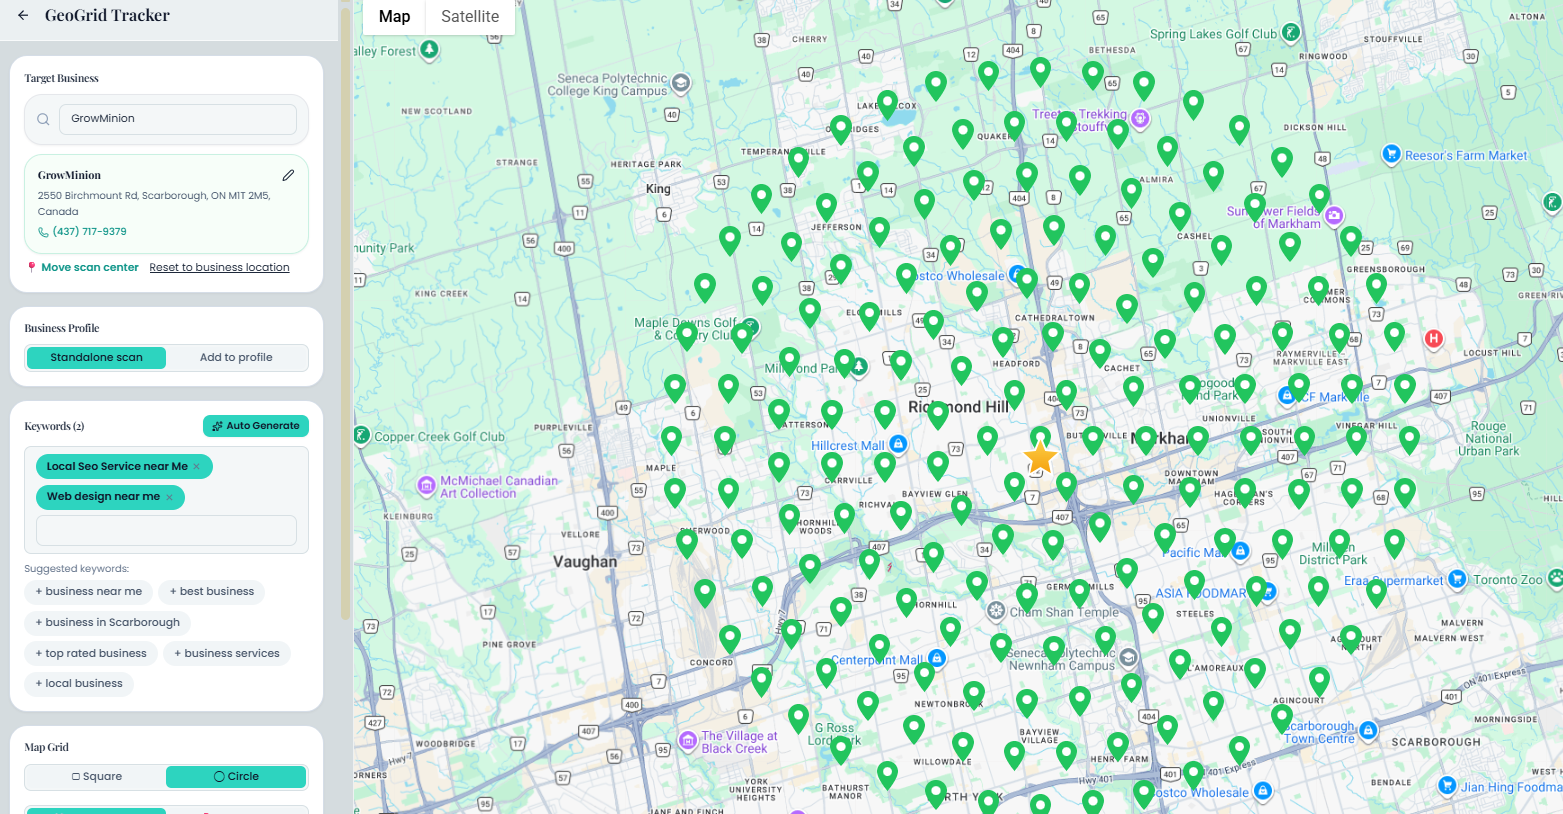Click the empty keyword entry field
The height and width of the screenshot is (814, 1563).
pos(166,531)
